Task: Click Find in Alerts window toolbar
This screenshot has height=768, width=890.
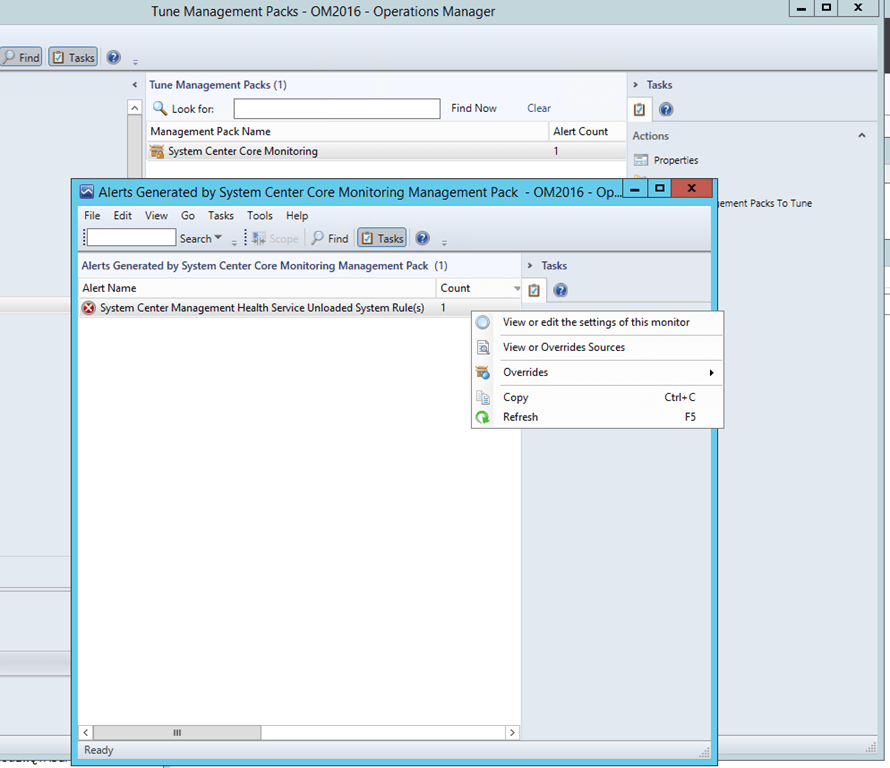Action: click(x=330, y=238)
